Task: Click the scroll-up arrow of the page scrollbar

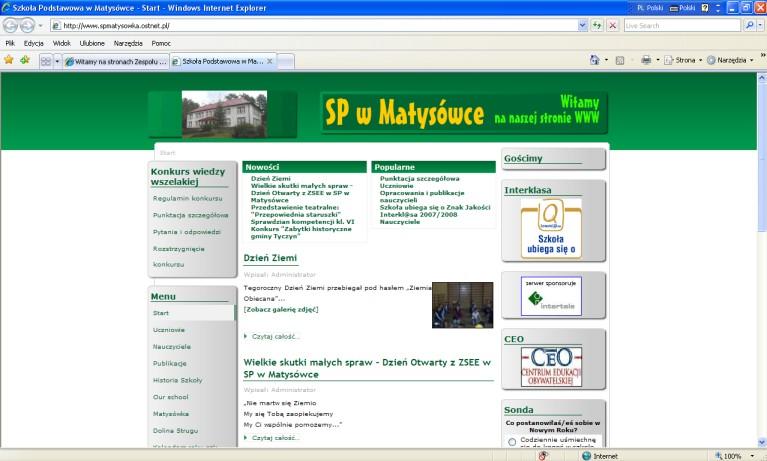Action: [x=762, y=77]
